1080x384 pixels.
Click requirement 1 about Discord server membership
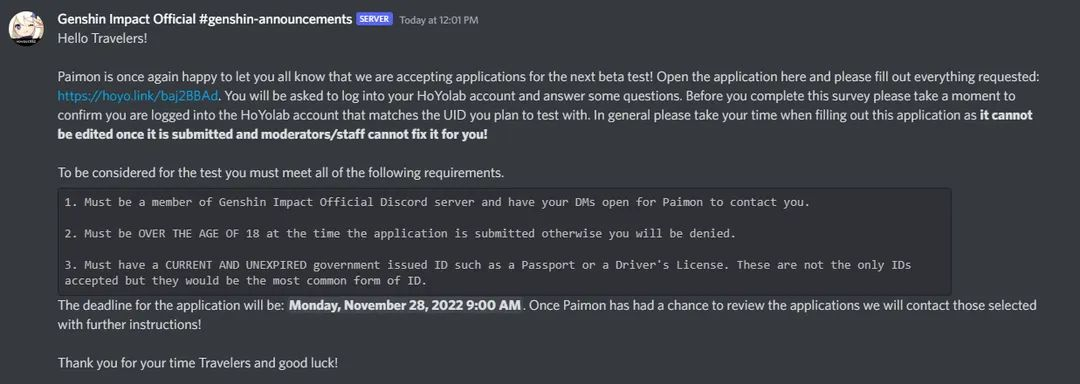click(x=438, y=203)
